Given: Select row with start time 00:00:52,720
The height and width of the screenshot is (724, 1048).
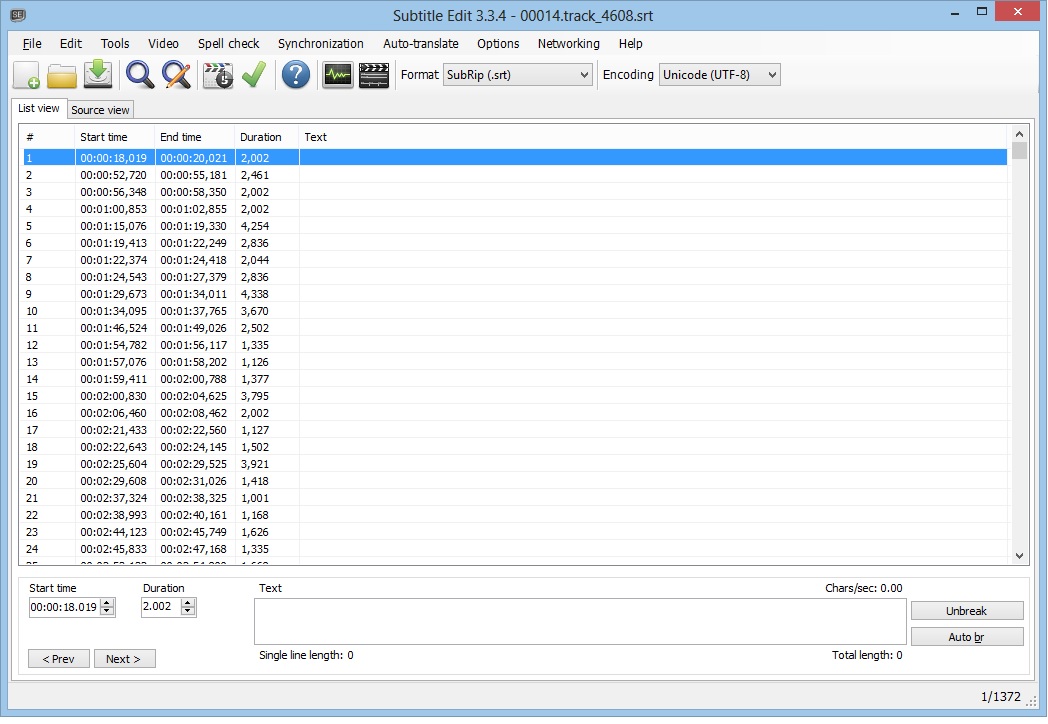Looking at the screenshot, I should coord(515,175).
